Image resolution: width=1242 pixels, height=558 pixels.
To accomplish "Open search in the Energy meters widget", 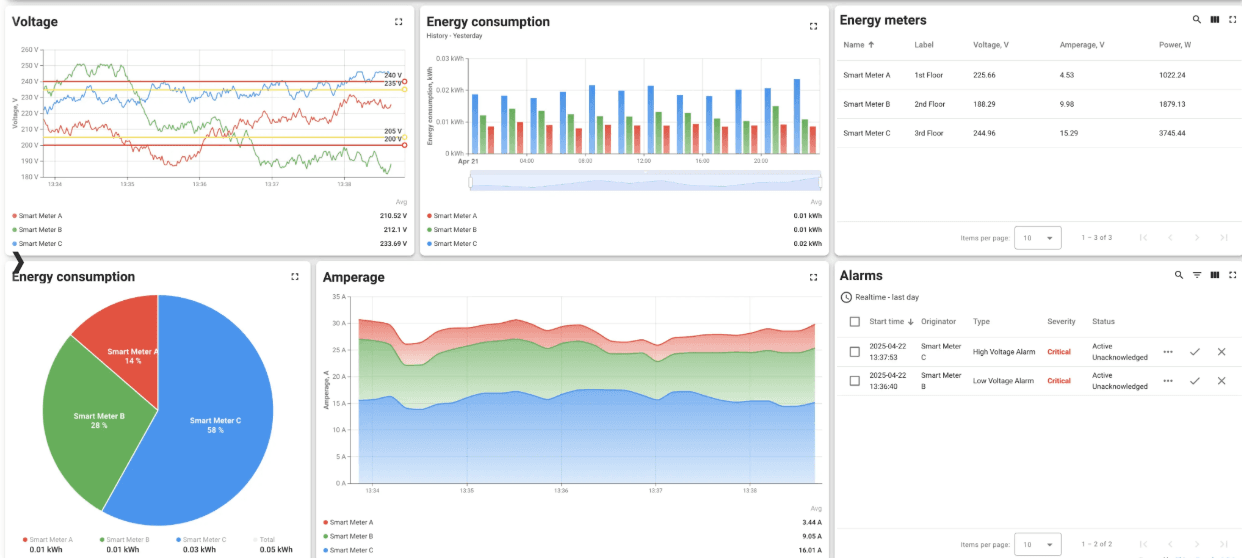I will (x=1197, y=19).
